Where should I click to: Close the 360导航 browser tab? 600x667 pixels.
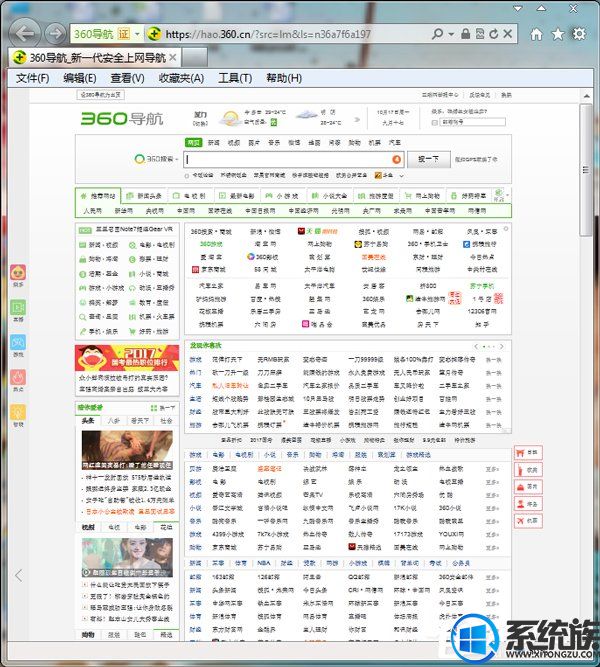(173, 57)
